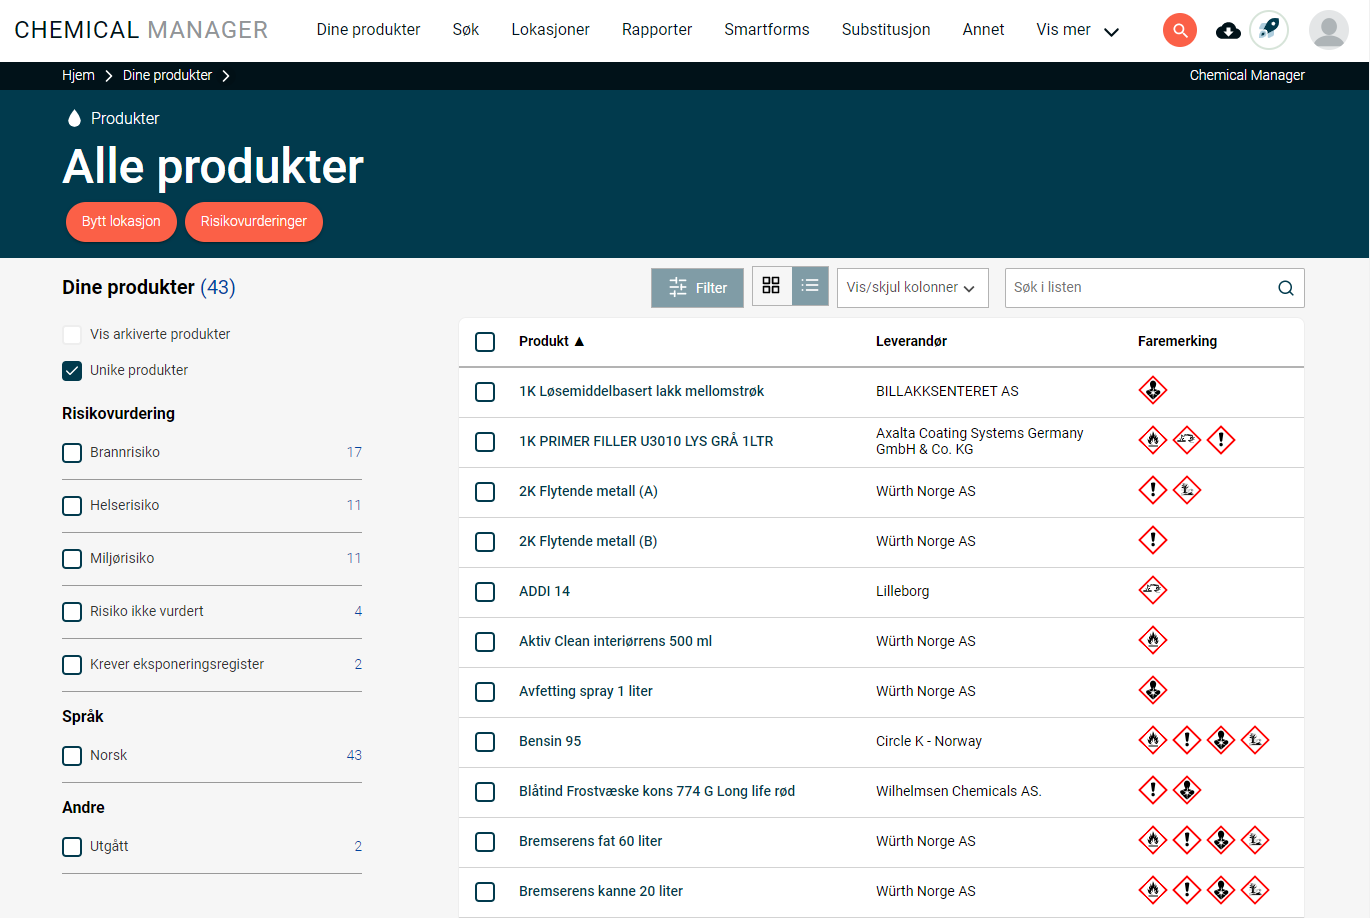The width and height of the screenshot is (1370, 918).
Task: Go to Hjem breadcrumb link
Action: [x=78, y=75]
